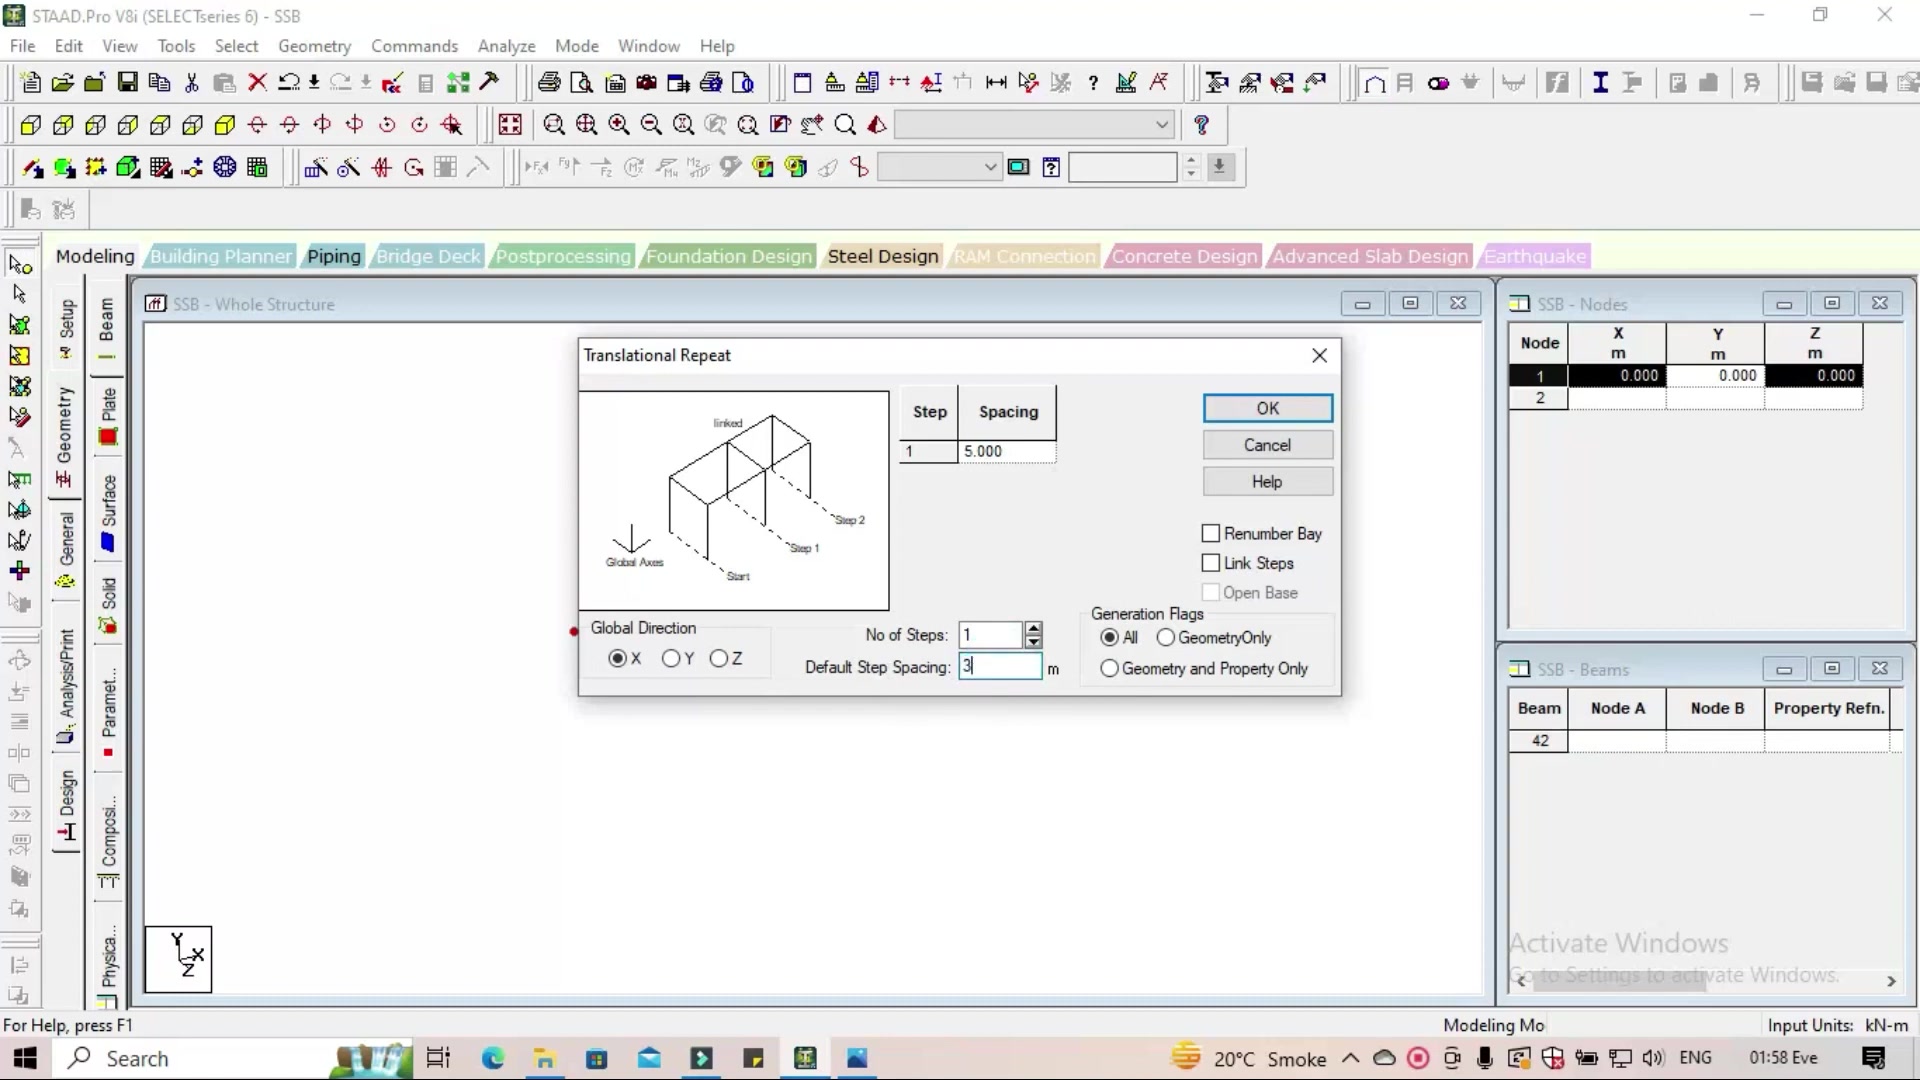Screen dimensions: 1920x1080
Task: Select the Y global direction radio
Action: point(671,658)
